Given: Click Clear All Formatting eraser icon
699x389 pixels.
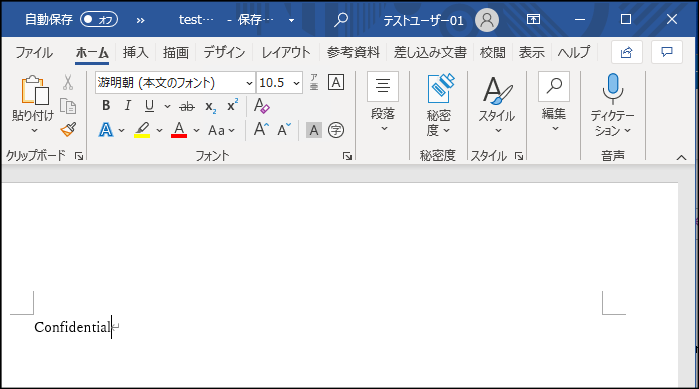Looking at the screenshot, I should pos(262,106).
